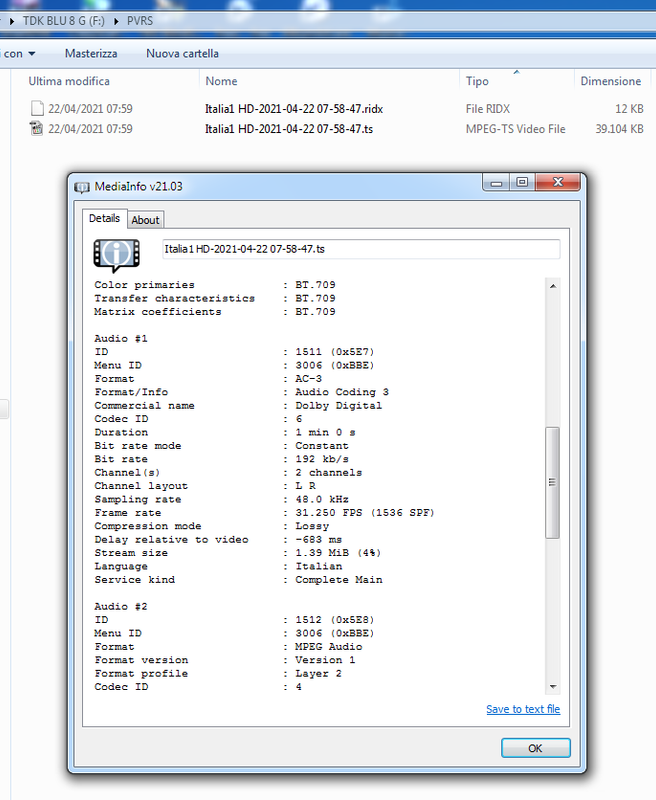This screenshot has height=800, width=656.
Task: Click the file name field in MediaInfo
Action: 361,249
